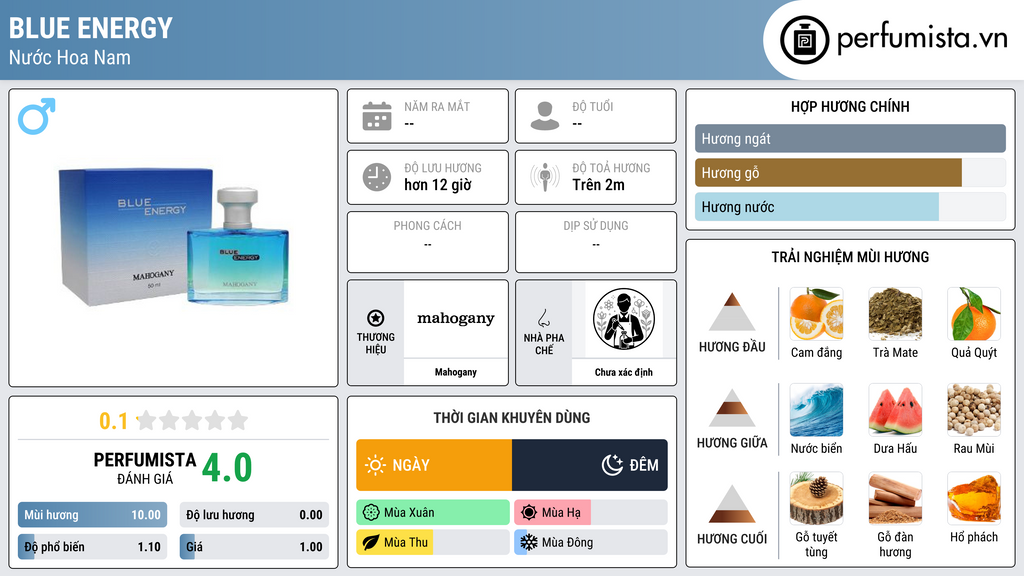
Task: Click the Quả Quýt note image
Action: pos(974,314)
